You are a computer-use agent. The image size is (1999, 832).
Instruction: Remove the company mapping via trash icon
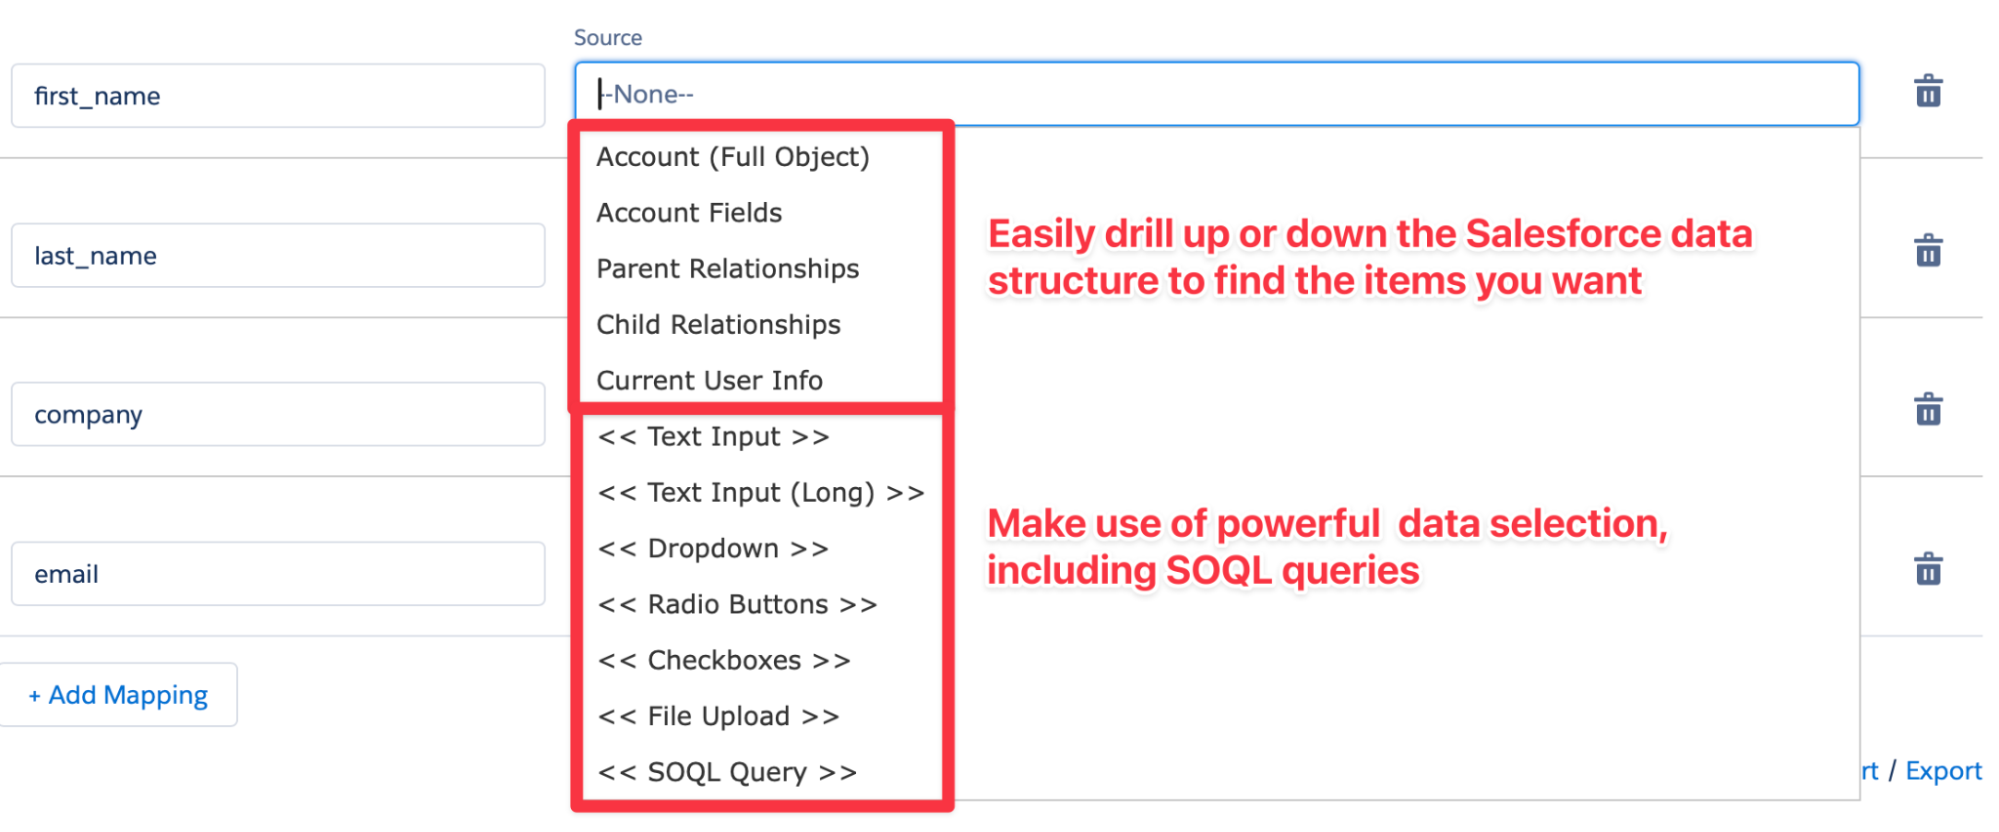(1927, 410)
